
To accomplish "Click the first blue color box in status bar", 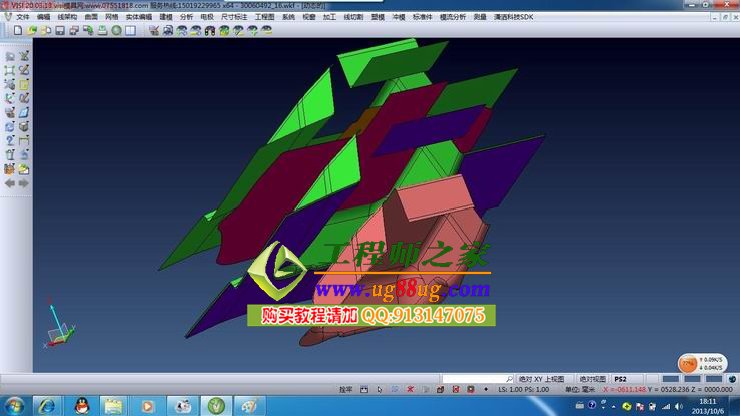I will (671, 379).
